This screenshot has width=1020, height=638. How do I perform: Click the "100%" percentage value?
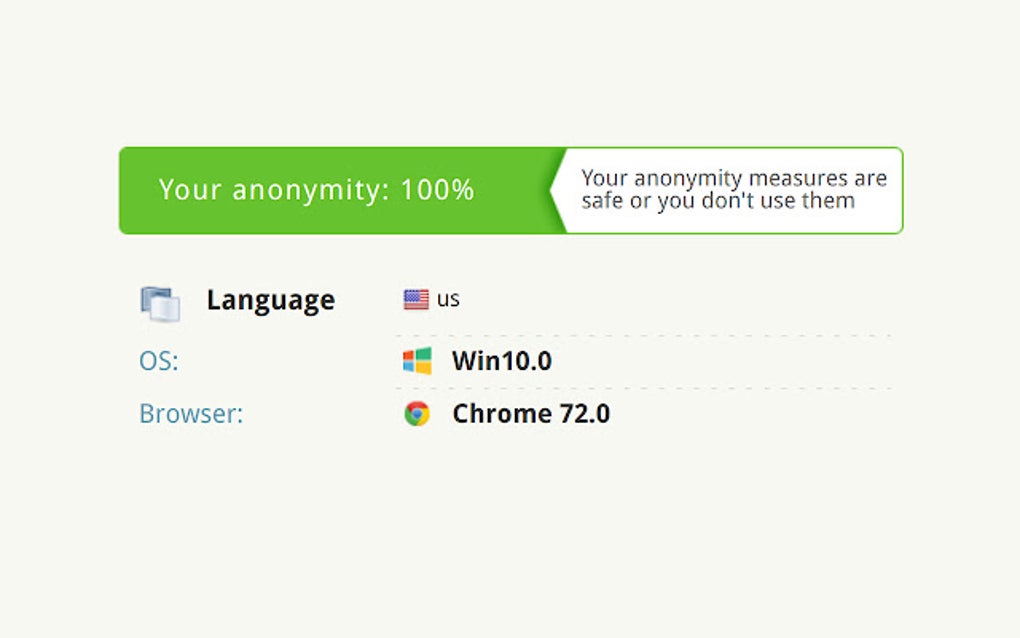coord(437,190)
